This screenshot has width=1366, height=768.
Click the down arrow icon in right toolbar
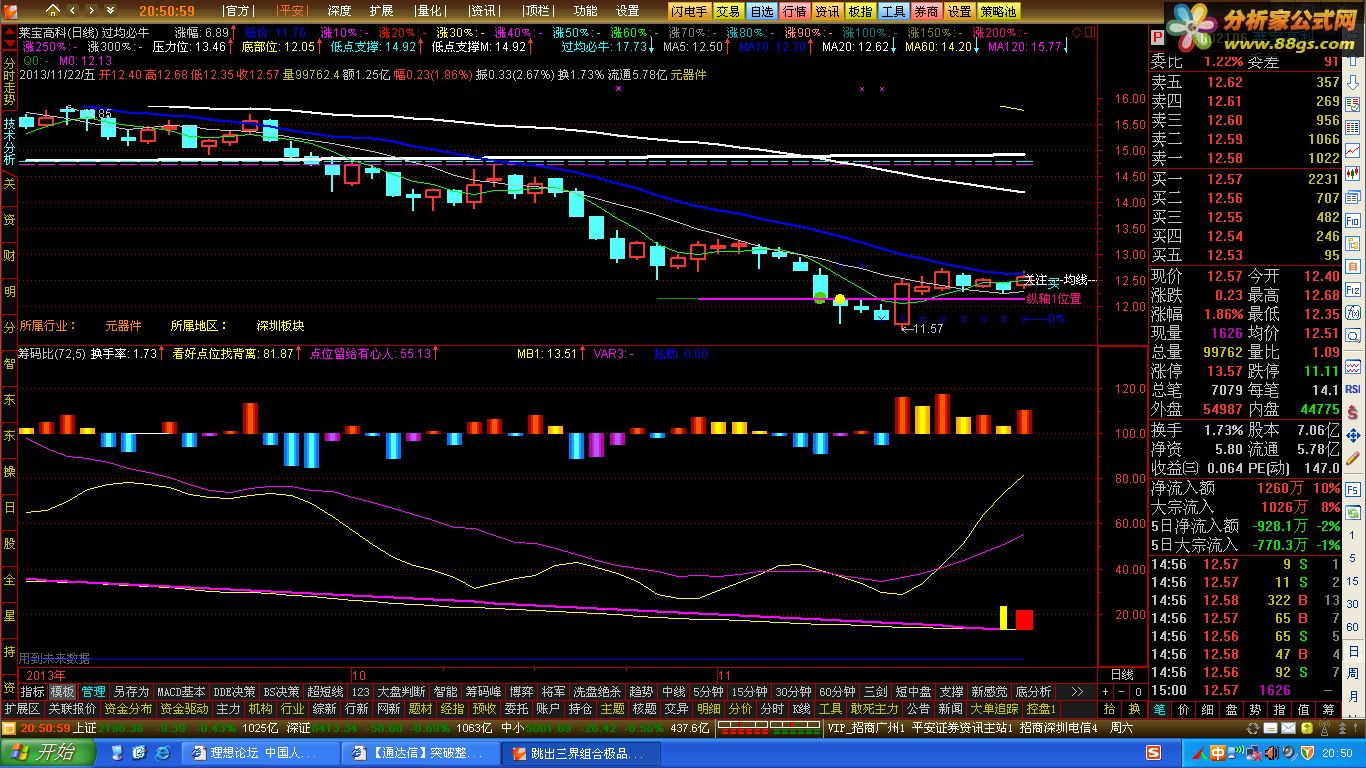(1353, 82)
